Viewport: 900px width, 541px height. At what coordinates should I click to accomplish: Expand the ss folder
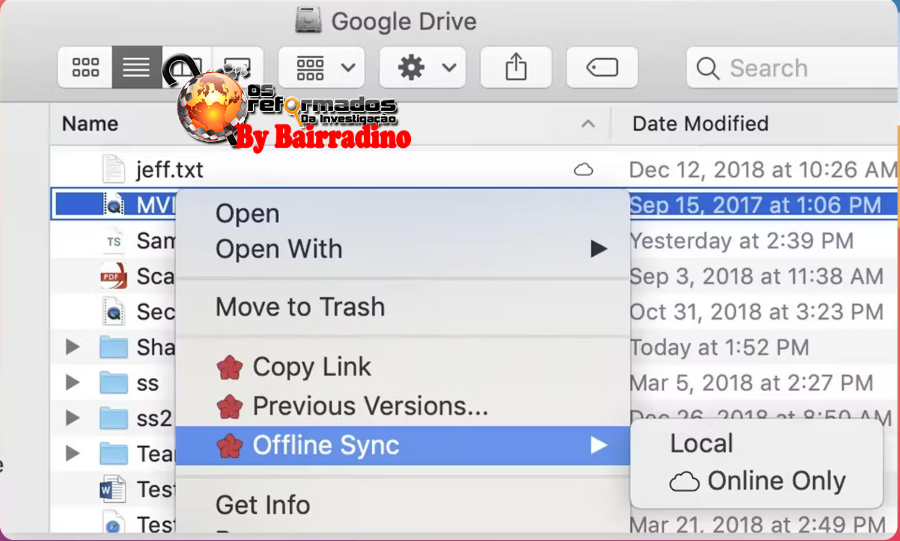coord(72,383)
